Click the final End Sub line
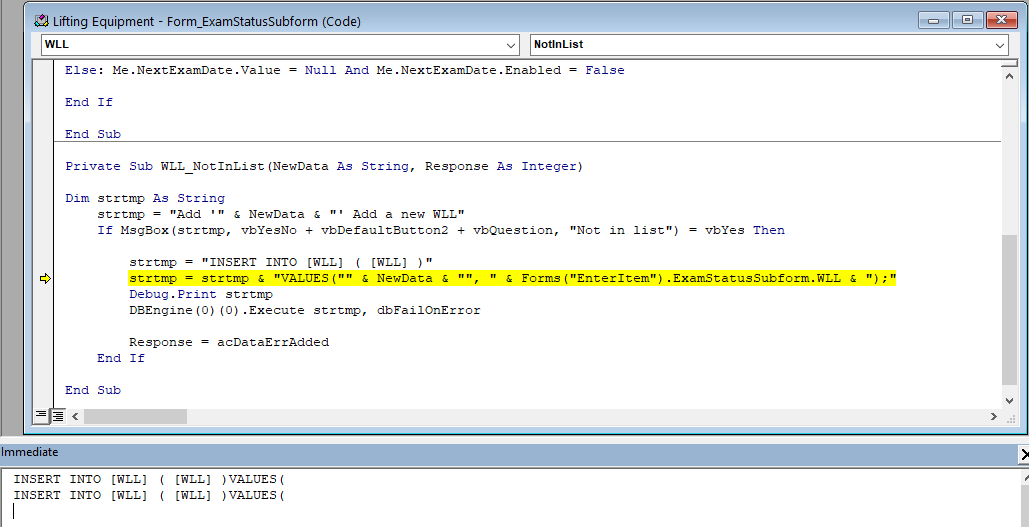 tap(93, 390)
